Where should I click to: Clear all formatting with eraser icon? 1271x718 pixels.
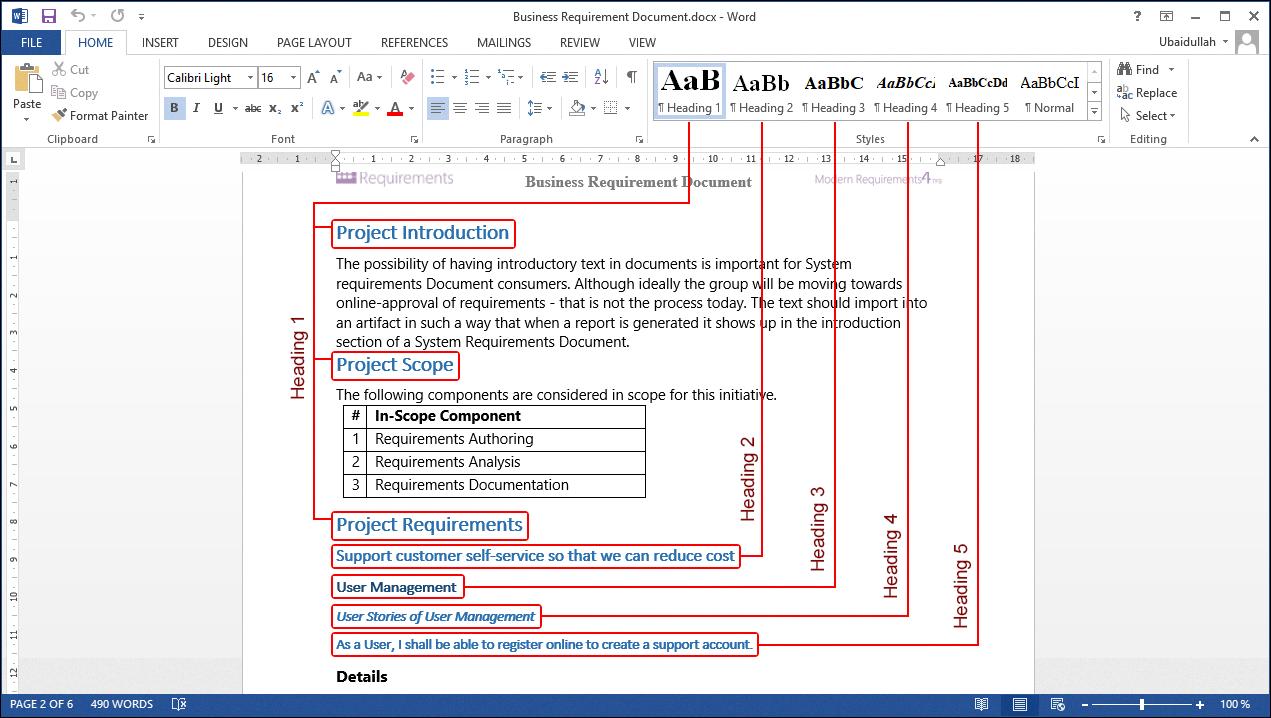coord(406,77)
